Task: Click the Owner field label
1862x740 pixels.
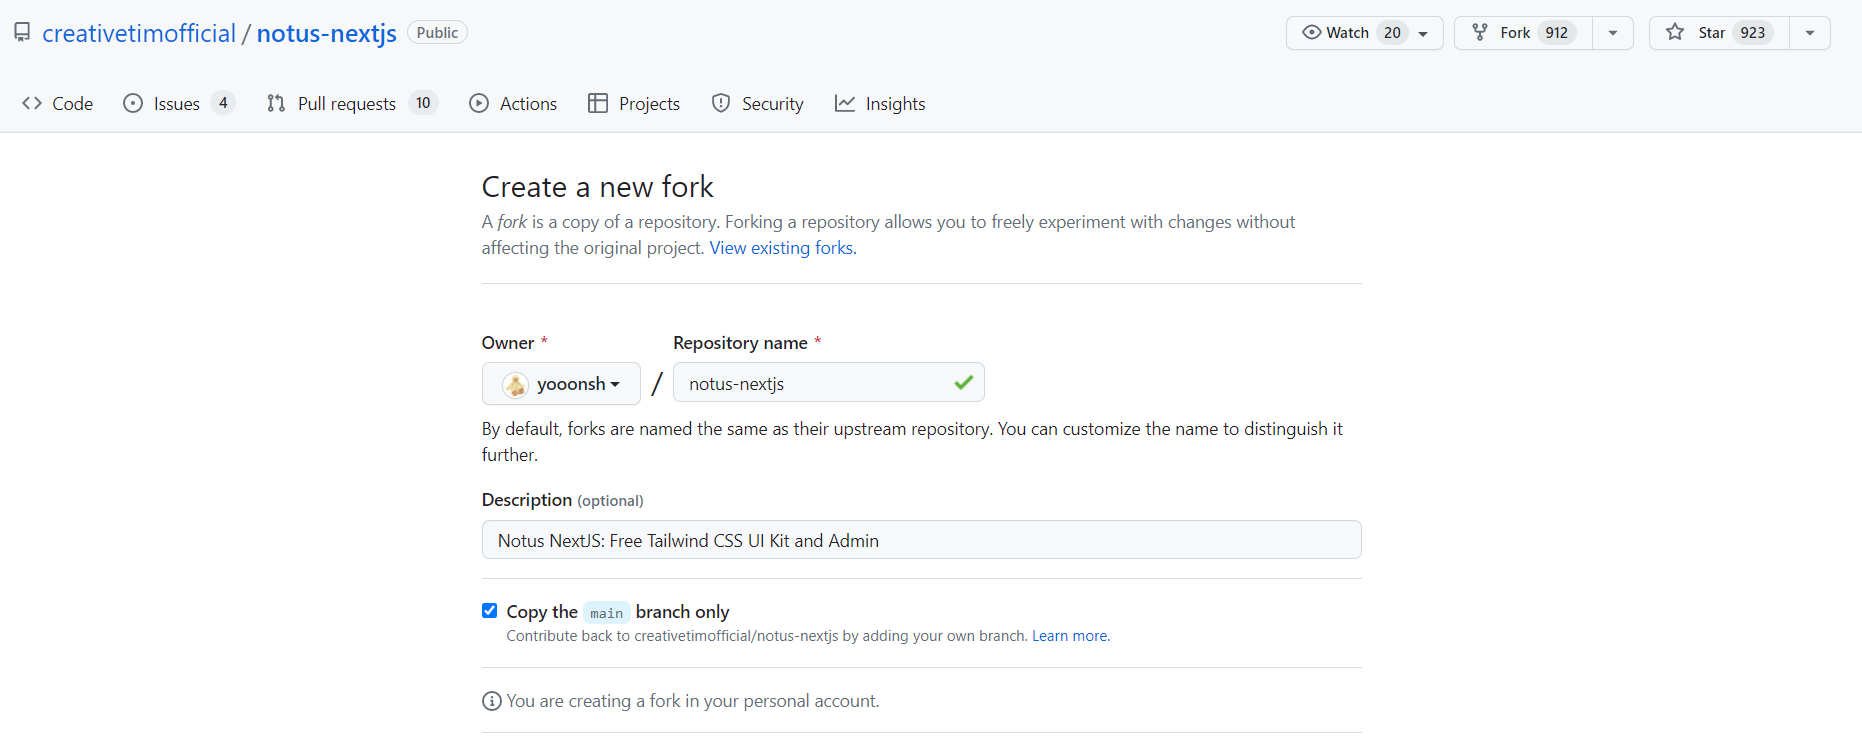Action: point(508,343)
